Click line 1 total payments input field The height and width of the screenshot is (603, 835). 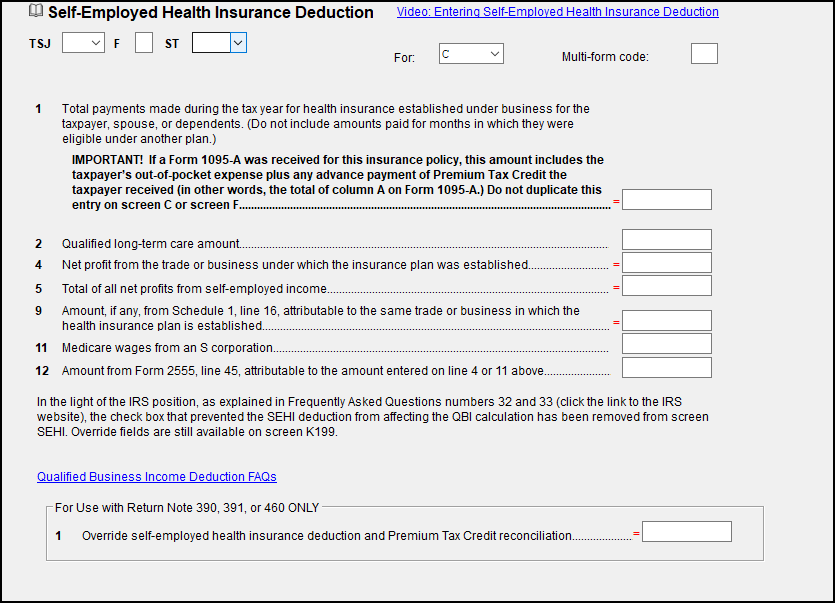coord(667,200)
